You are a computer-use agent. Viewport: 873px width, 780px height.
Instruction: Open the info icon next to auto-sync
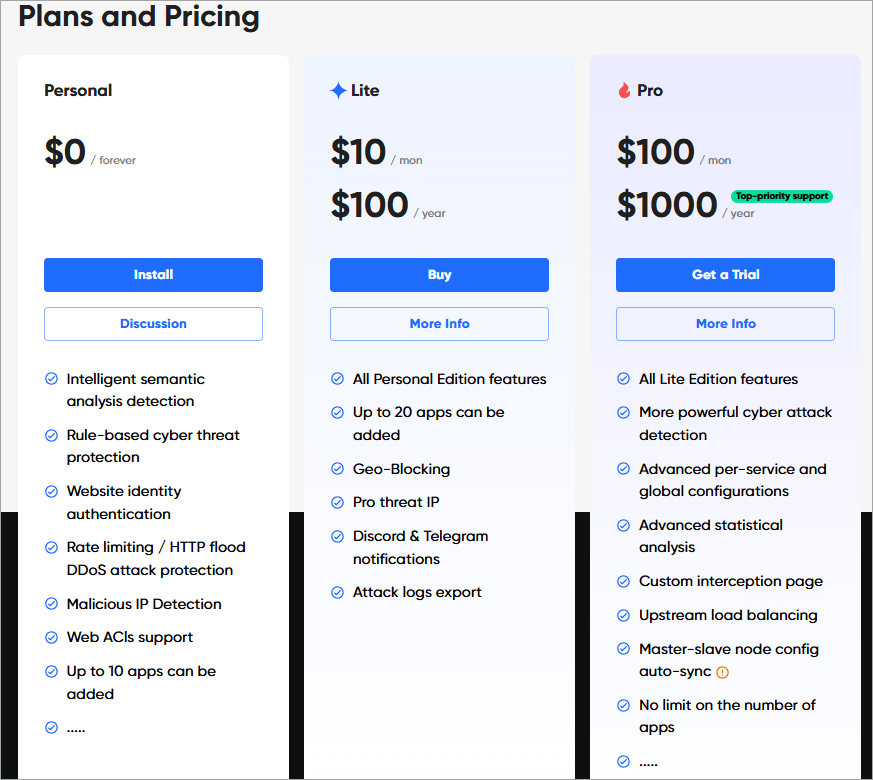[x=720, y=672]
